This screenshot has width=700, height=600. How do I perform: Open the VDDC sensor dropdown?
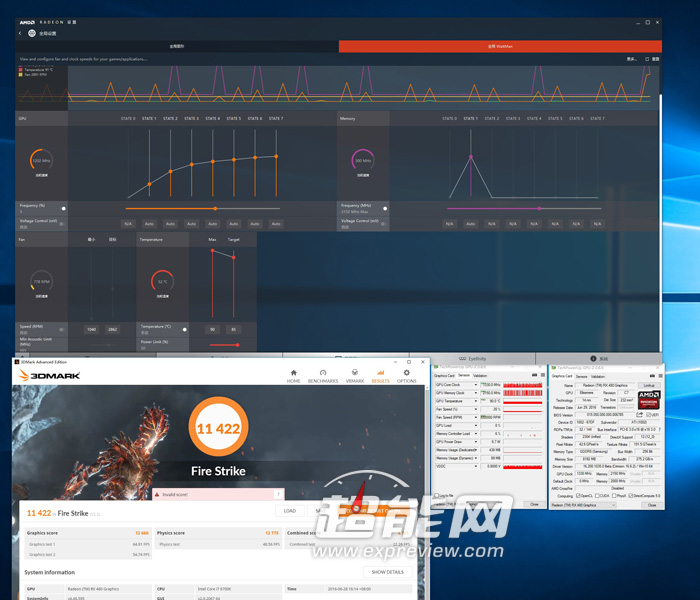point(475,466)
